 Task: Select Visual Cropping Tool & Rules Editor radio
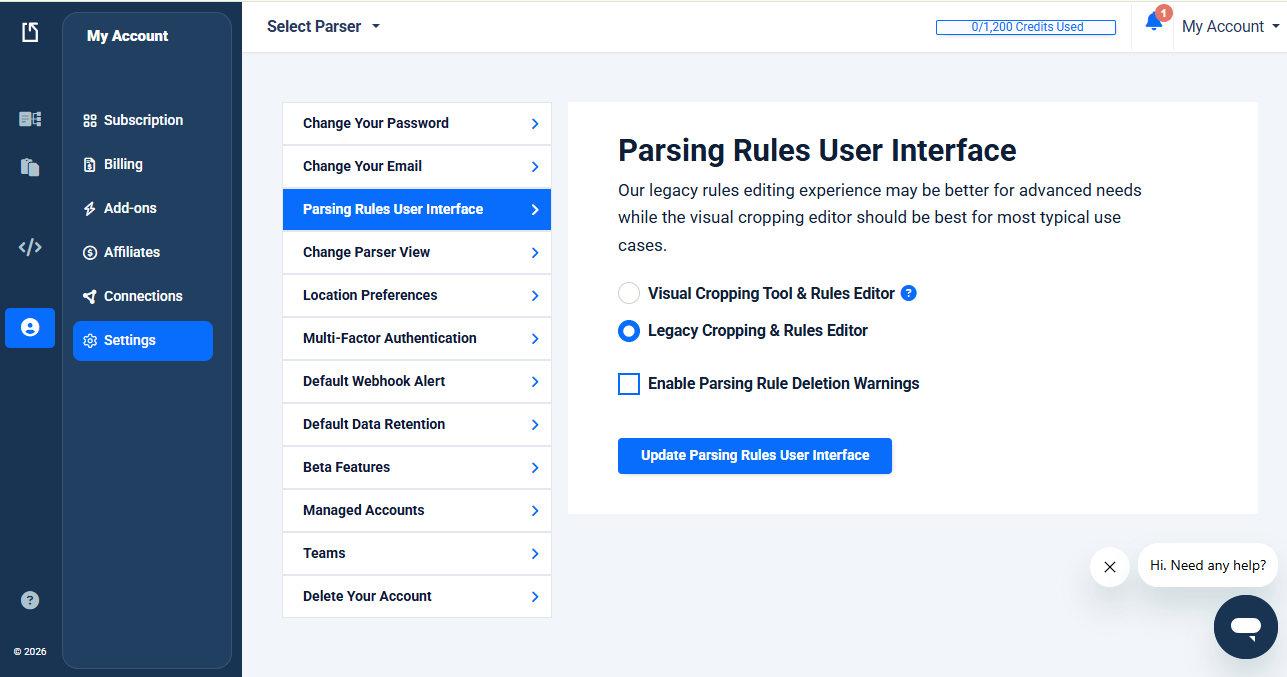coord(629,293)
